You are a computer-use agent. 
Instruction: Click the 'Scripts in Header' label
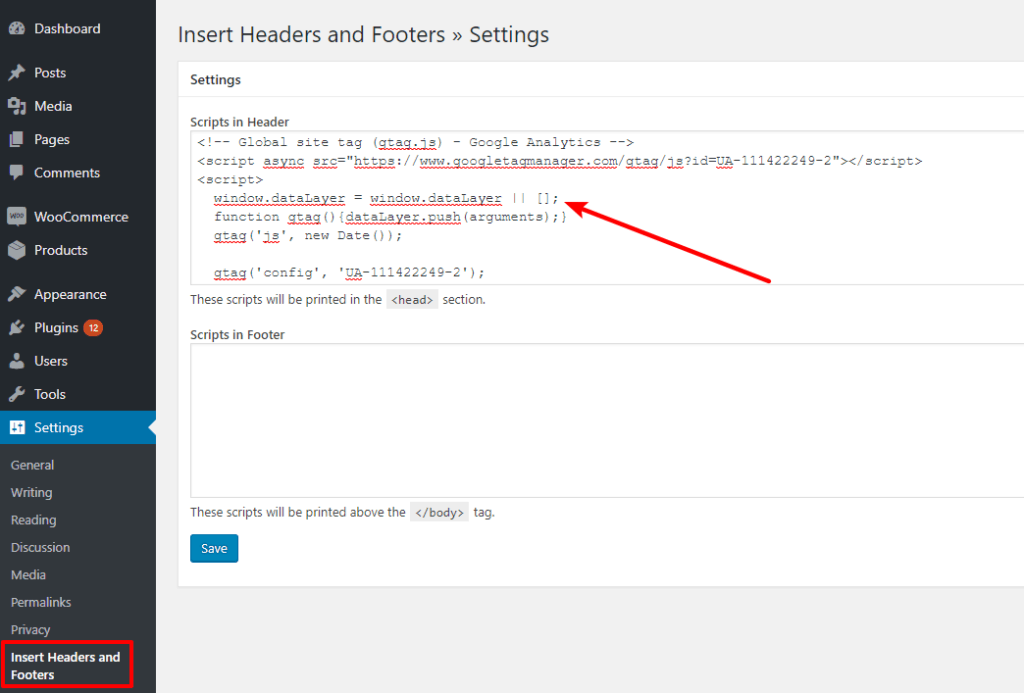pos(239,122)
